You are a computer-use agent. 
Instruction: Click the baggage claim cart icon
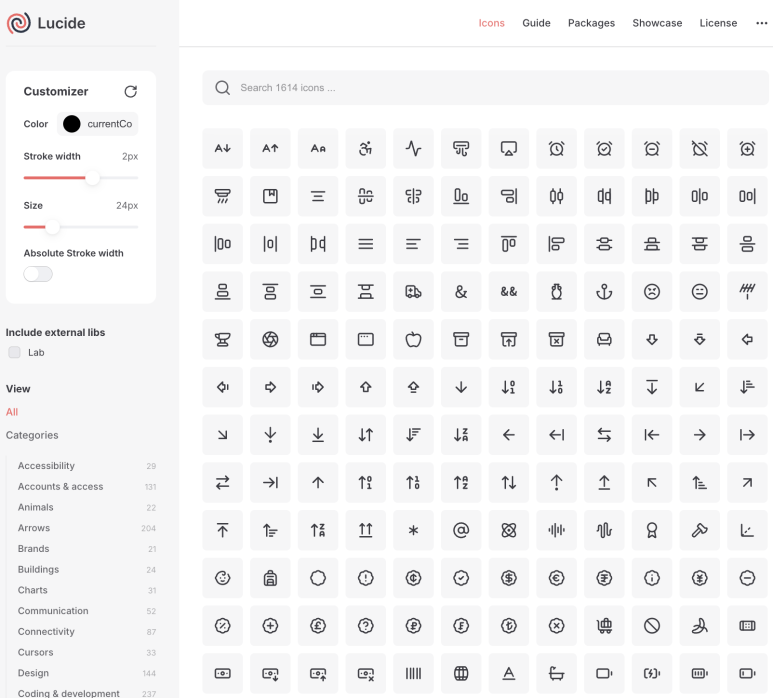(604, 626)
